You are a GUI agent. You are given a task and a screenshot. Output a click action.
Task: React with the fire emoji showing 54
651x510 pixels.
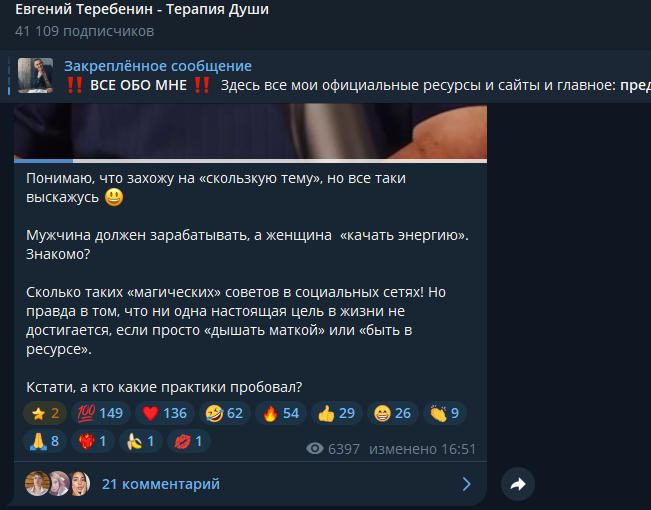click(281, 413)
